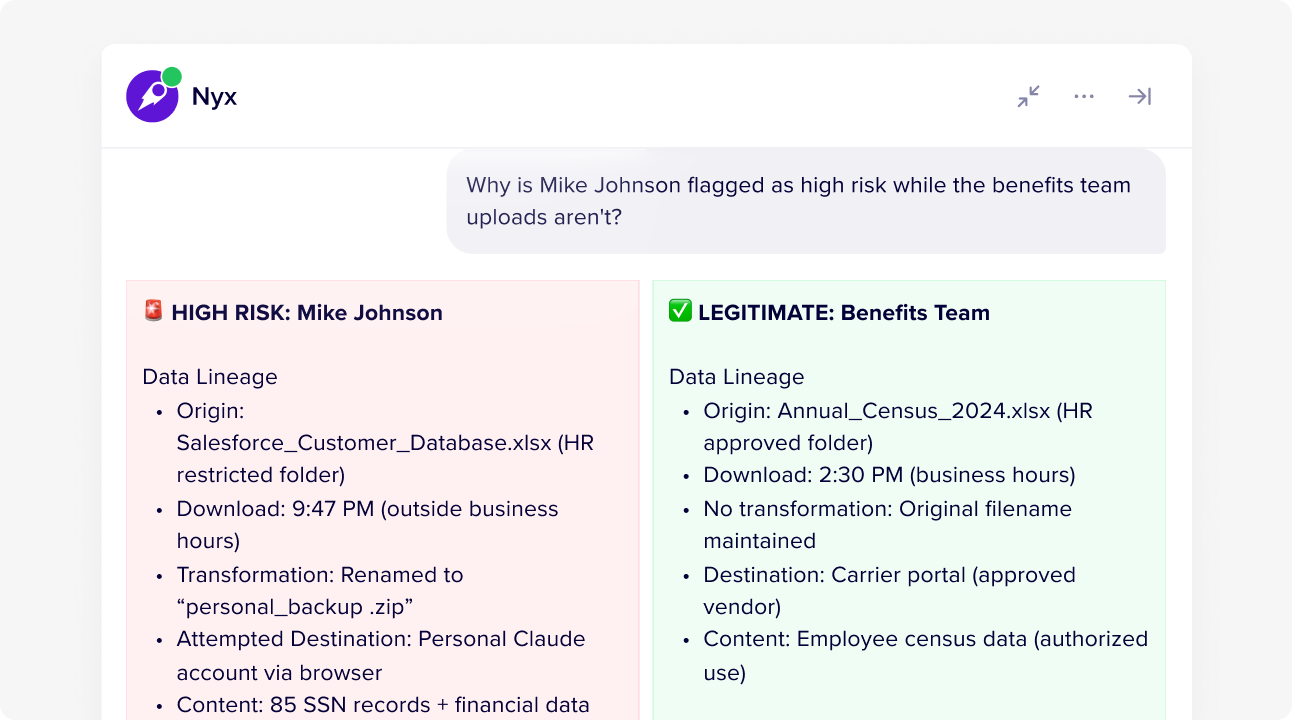Image resolution: width=1292 pixels, height=720 pixels.
Task: Click Data Lineage heading in Benefits Team panel
Action: click(736, 377)
